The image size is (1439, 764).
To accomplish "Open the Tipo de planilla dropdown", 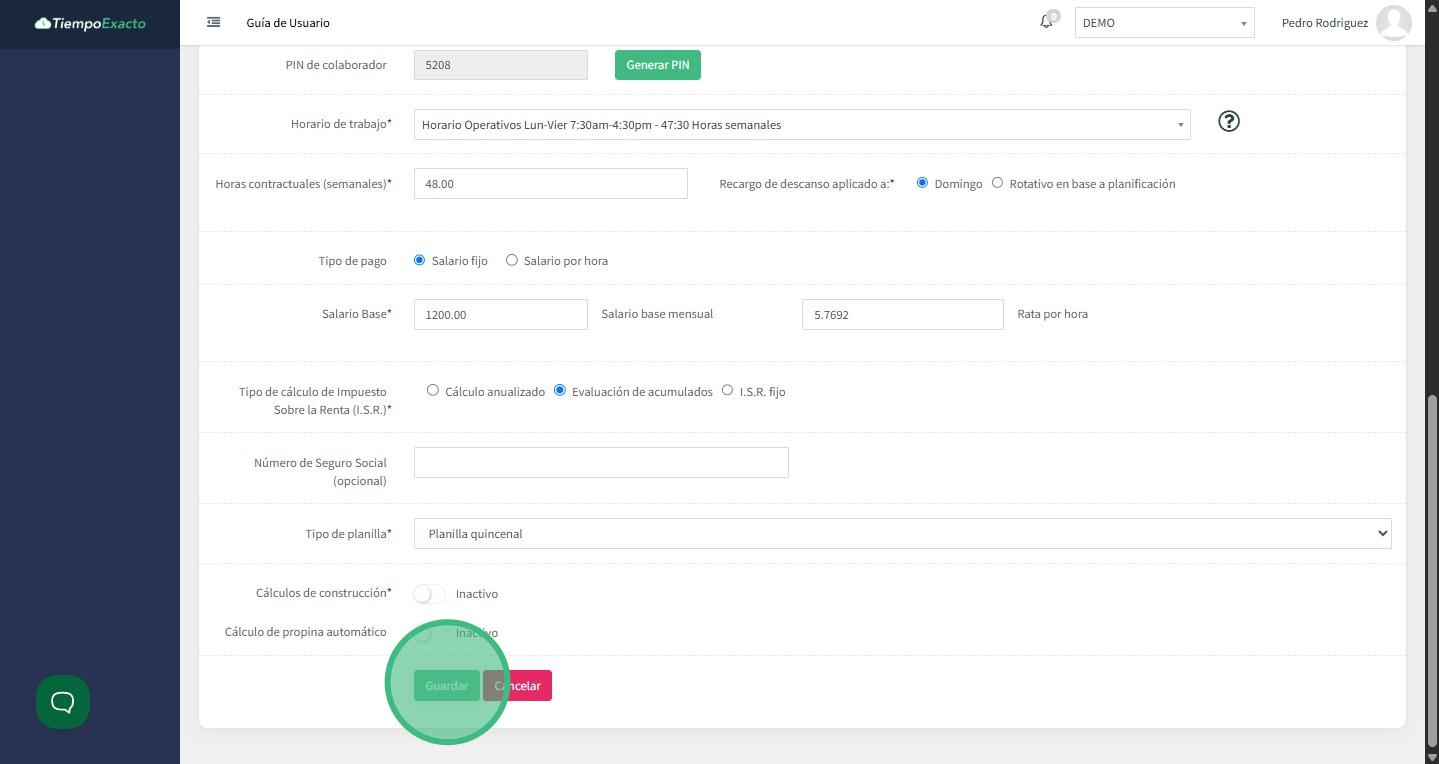I will point(902,534).
